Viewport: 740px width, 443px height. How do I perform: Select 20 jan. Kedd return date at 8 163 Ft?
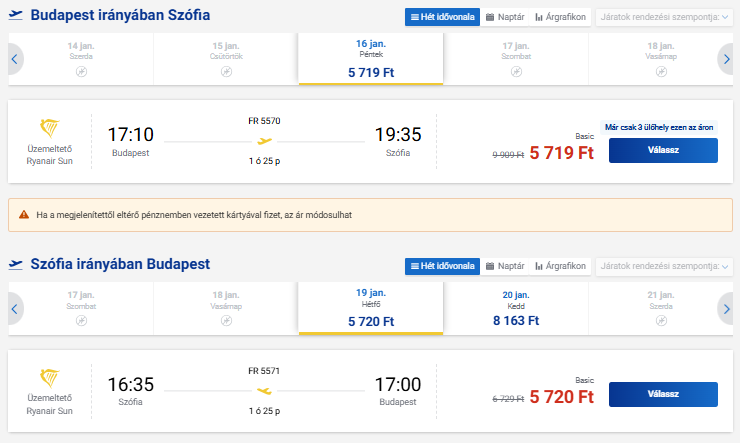click(516, 309)
